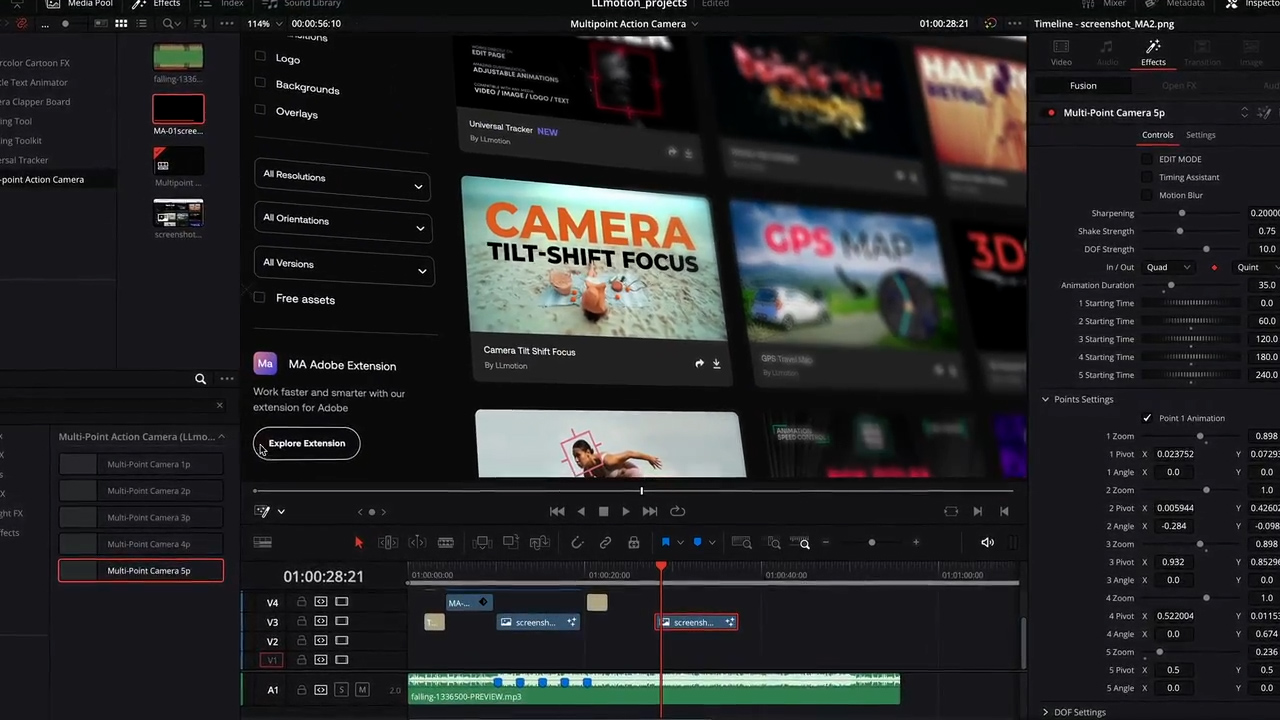
Task: Enable the Motion Blur checkbox
Action: (1147, 195)
